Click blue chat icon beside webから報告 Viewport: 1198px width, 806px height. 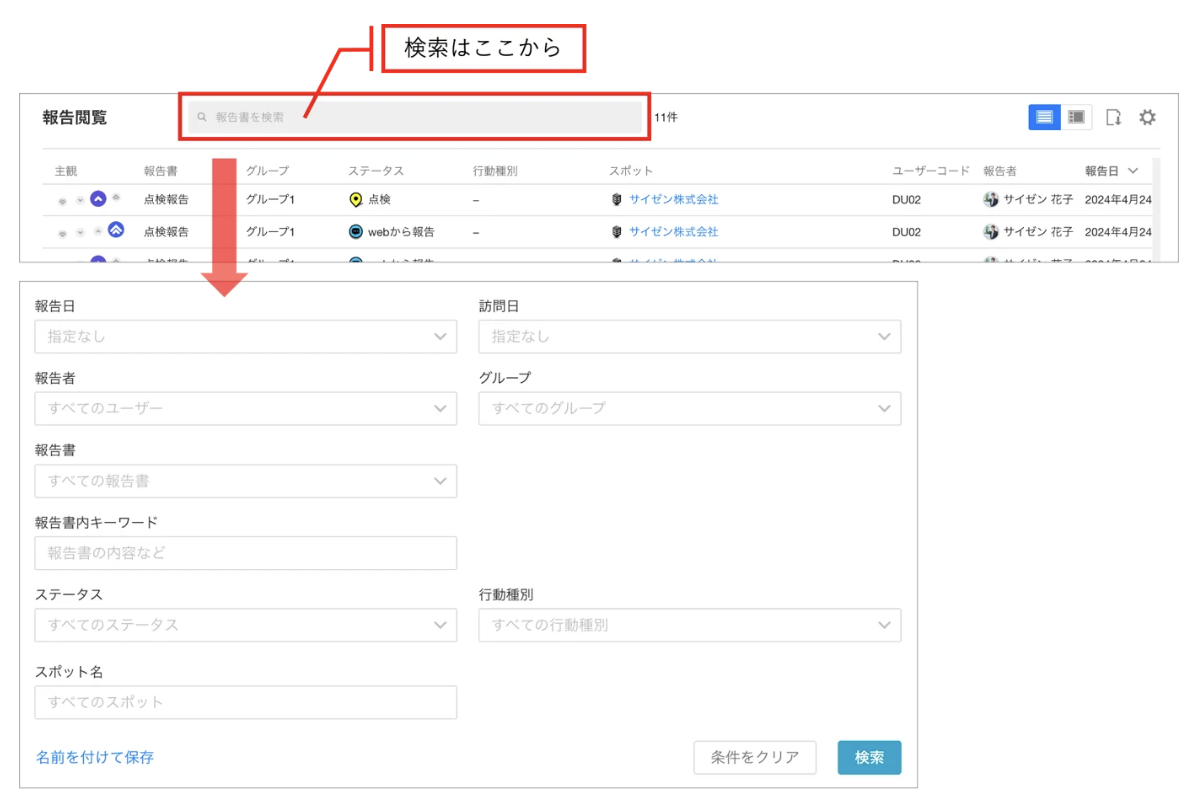coord(355,231)
